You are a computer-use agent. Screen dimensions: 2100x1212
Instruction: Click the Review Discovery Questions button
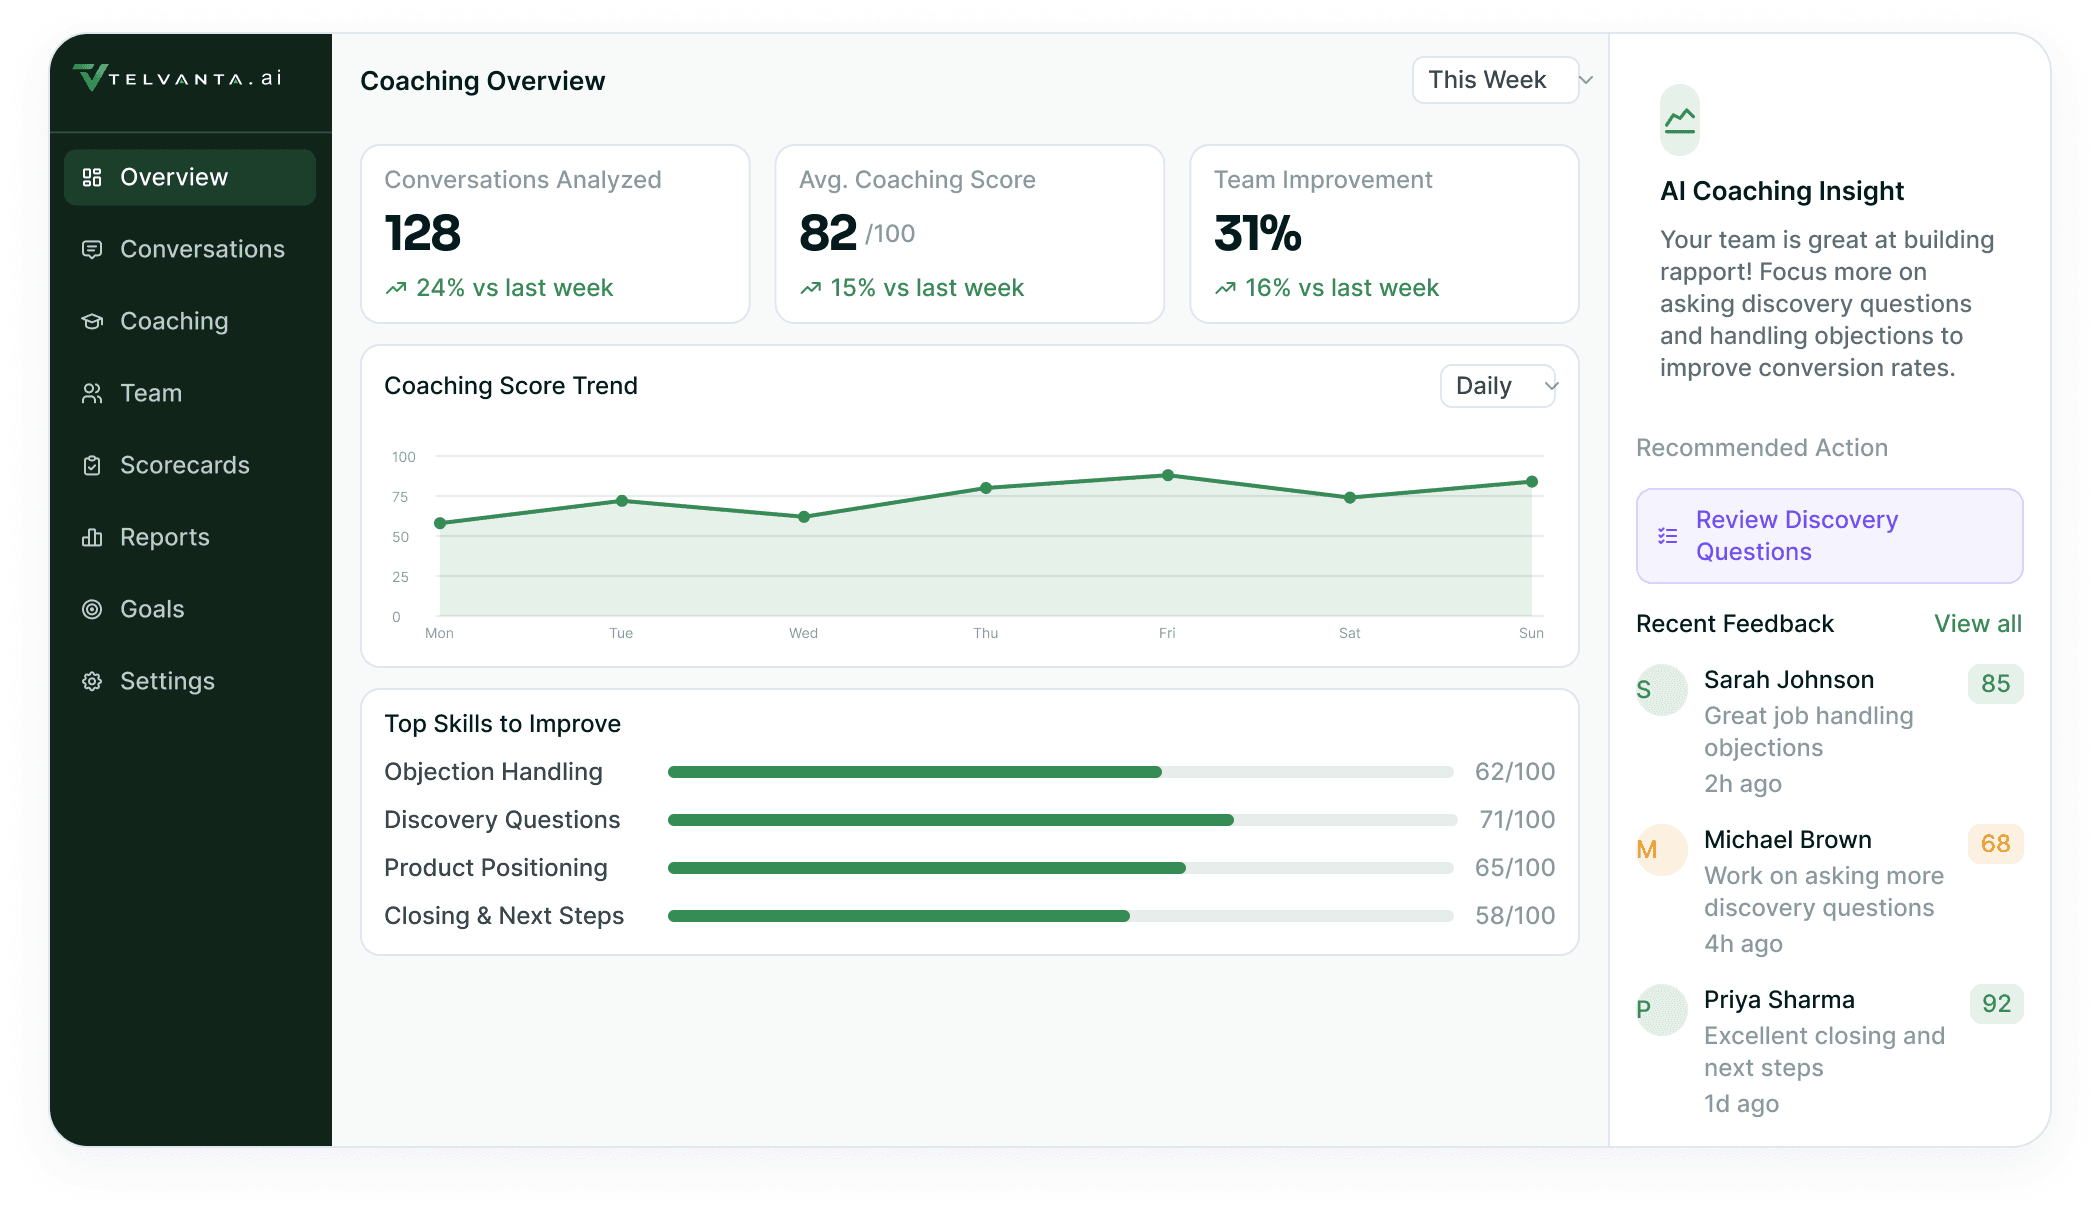click(1829, 536)
